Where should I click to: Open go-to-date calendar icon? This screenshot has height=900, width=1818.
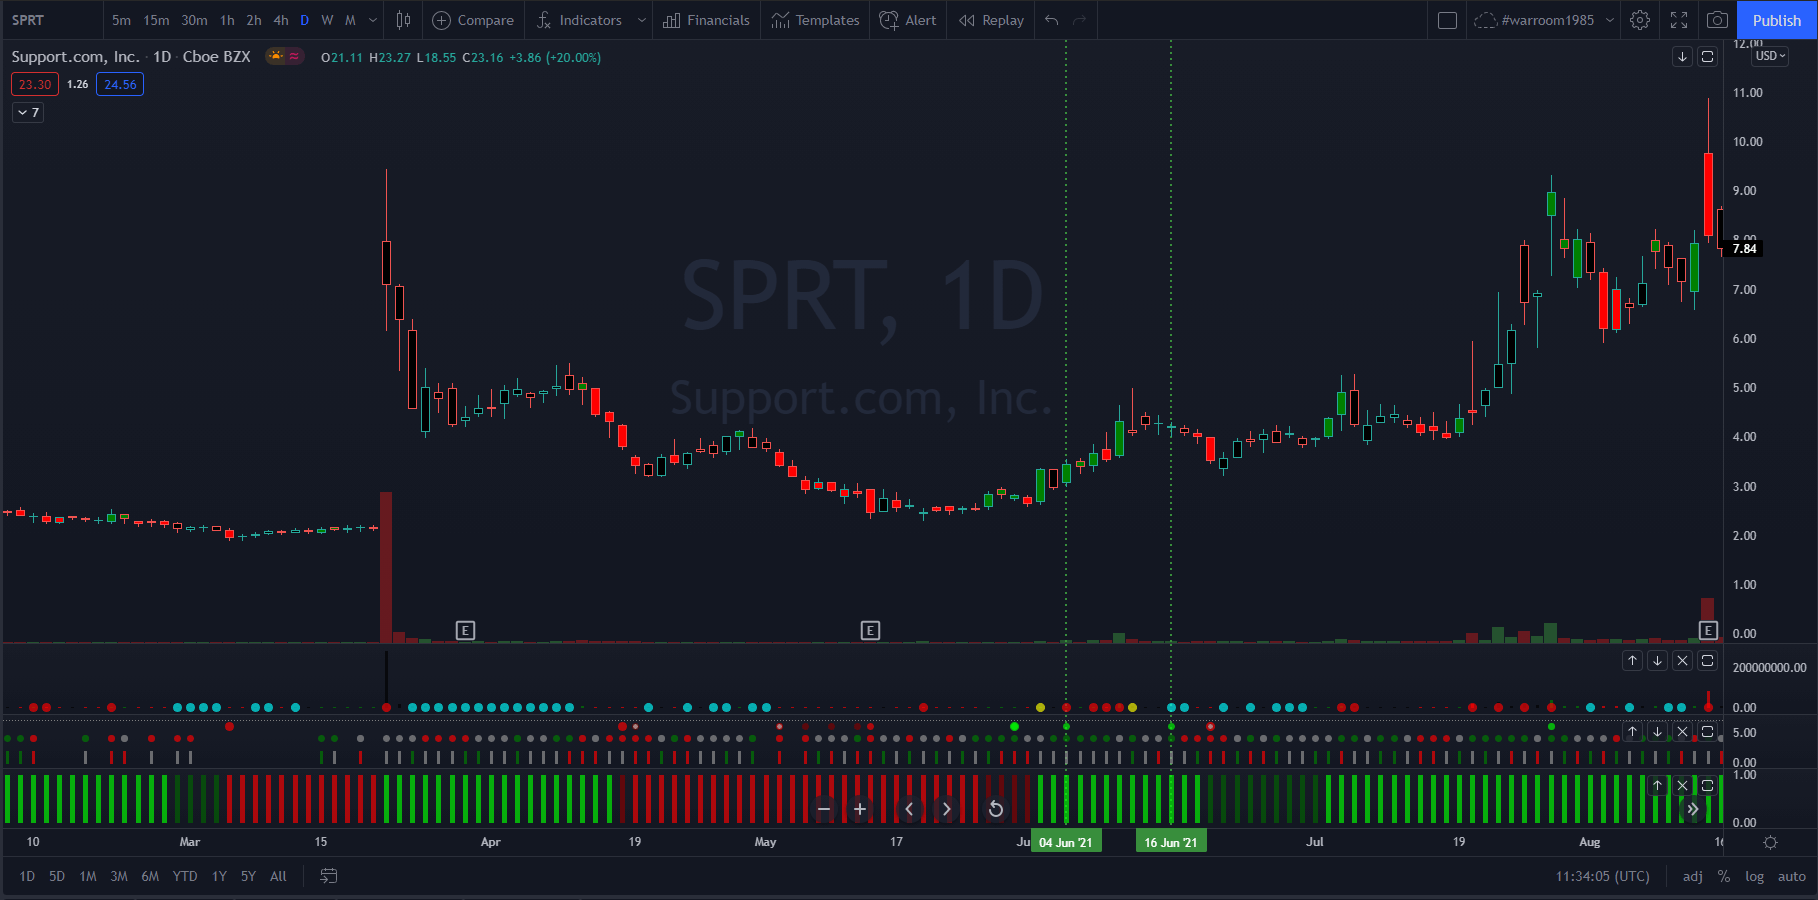328,876
